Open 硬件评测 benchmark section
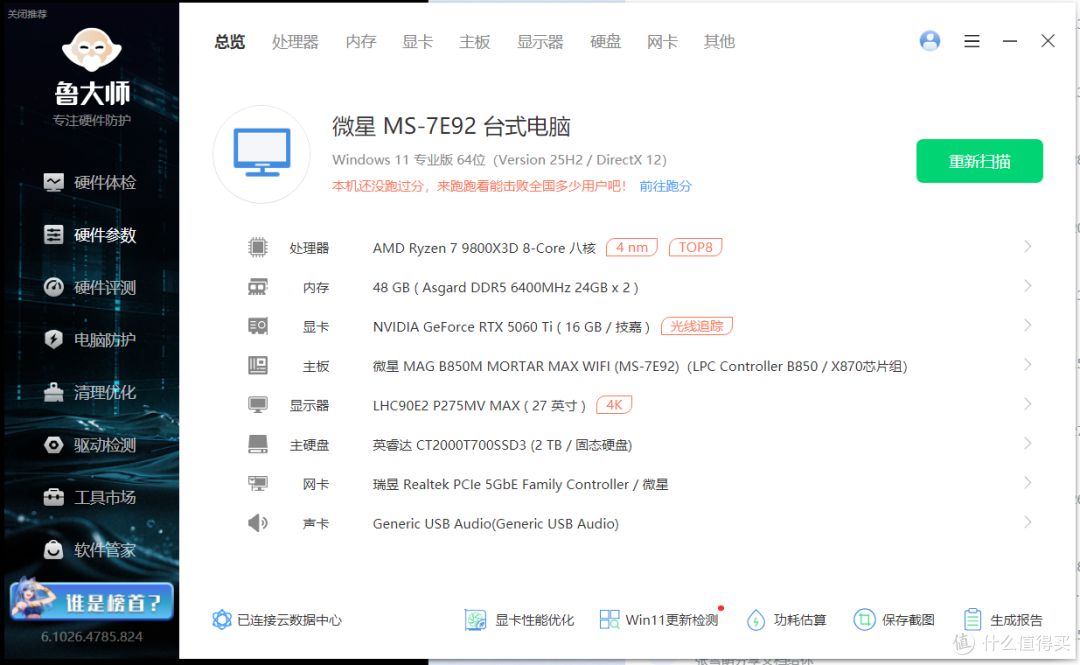Viewport: 1080px width, 665px height. click(90, 287)
